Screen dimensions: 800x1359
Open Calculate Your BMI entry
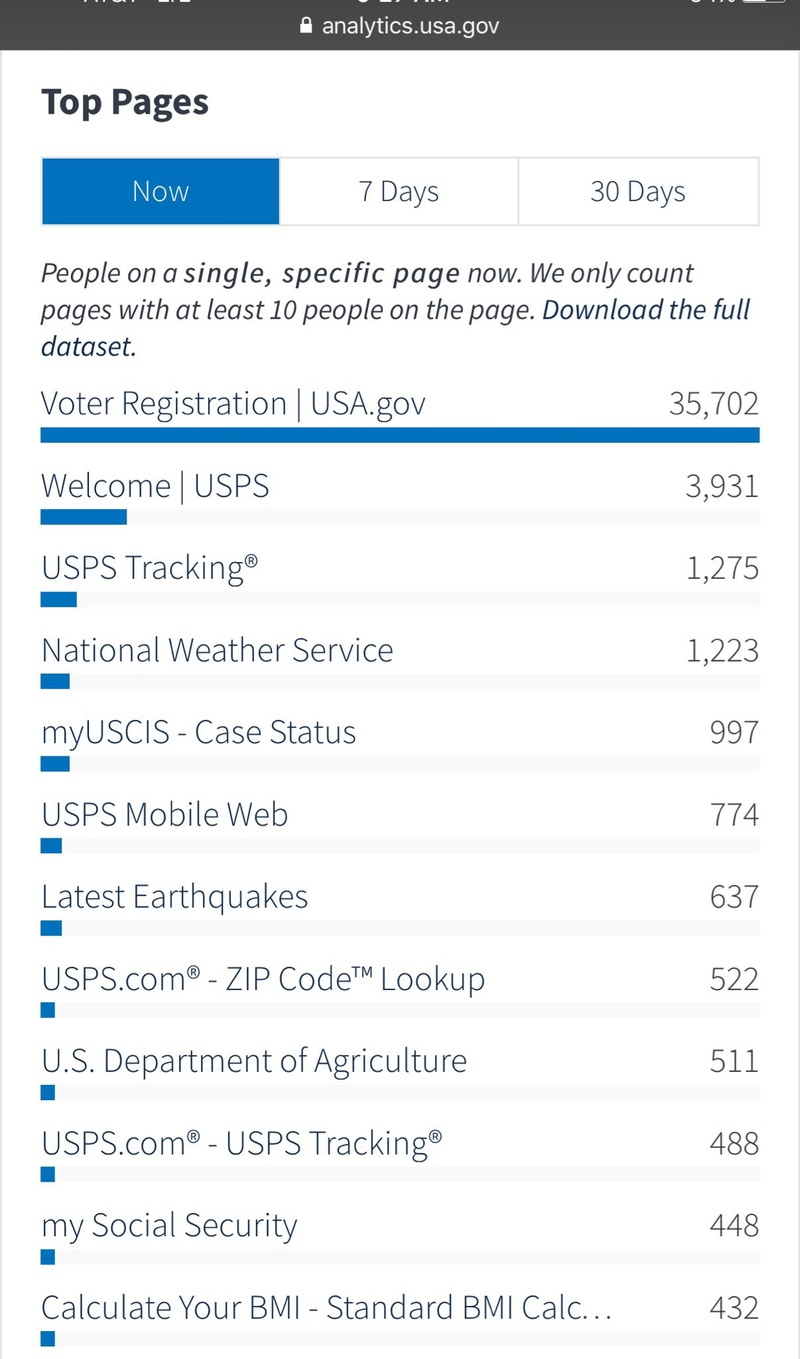[x=326, y=1307]
